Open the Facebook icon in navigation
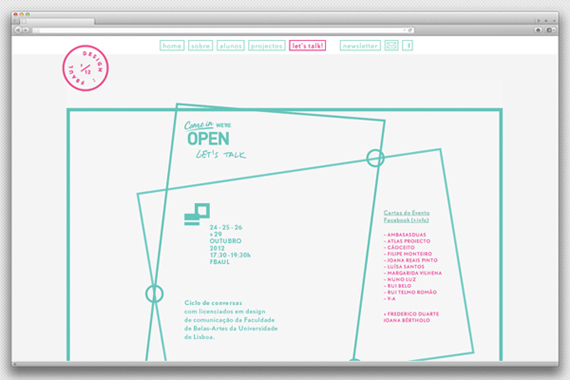570x380 pixels. 408,45
